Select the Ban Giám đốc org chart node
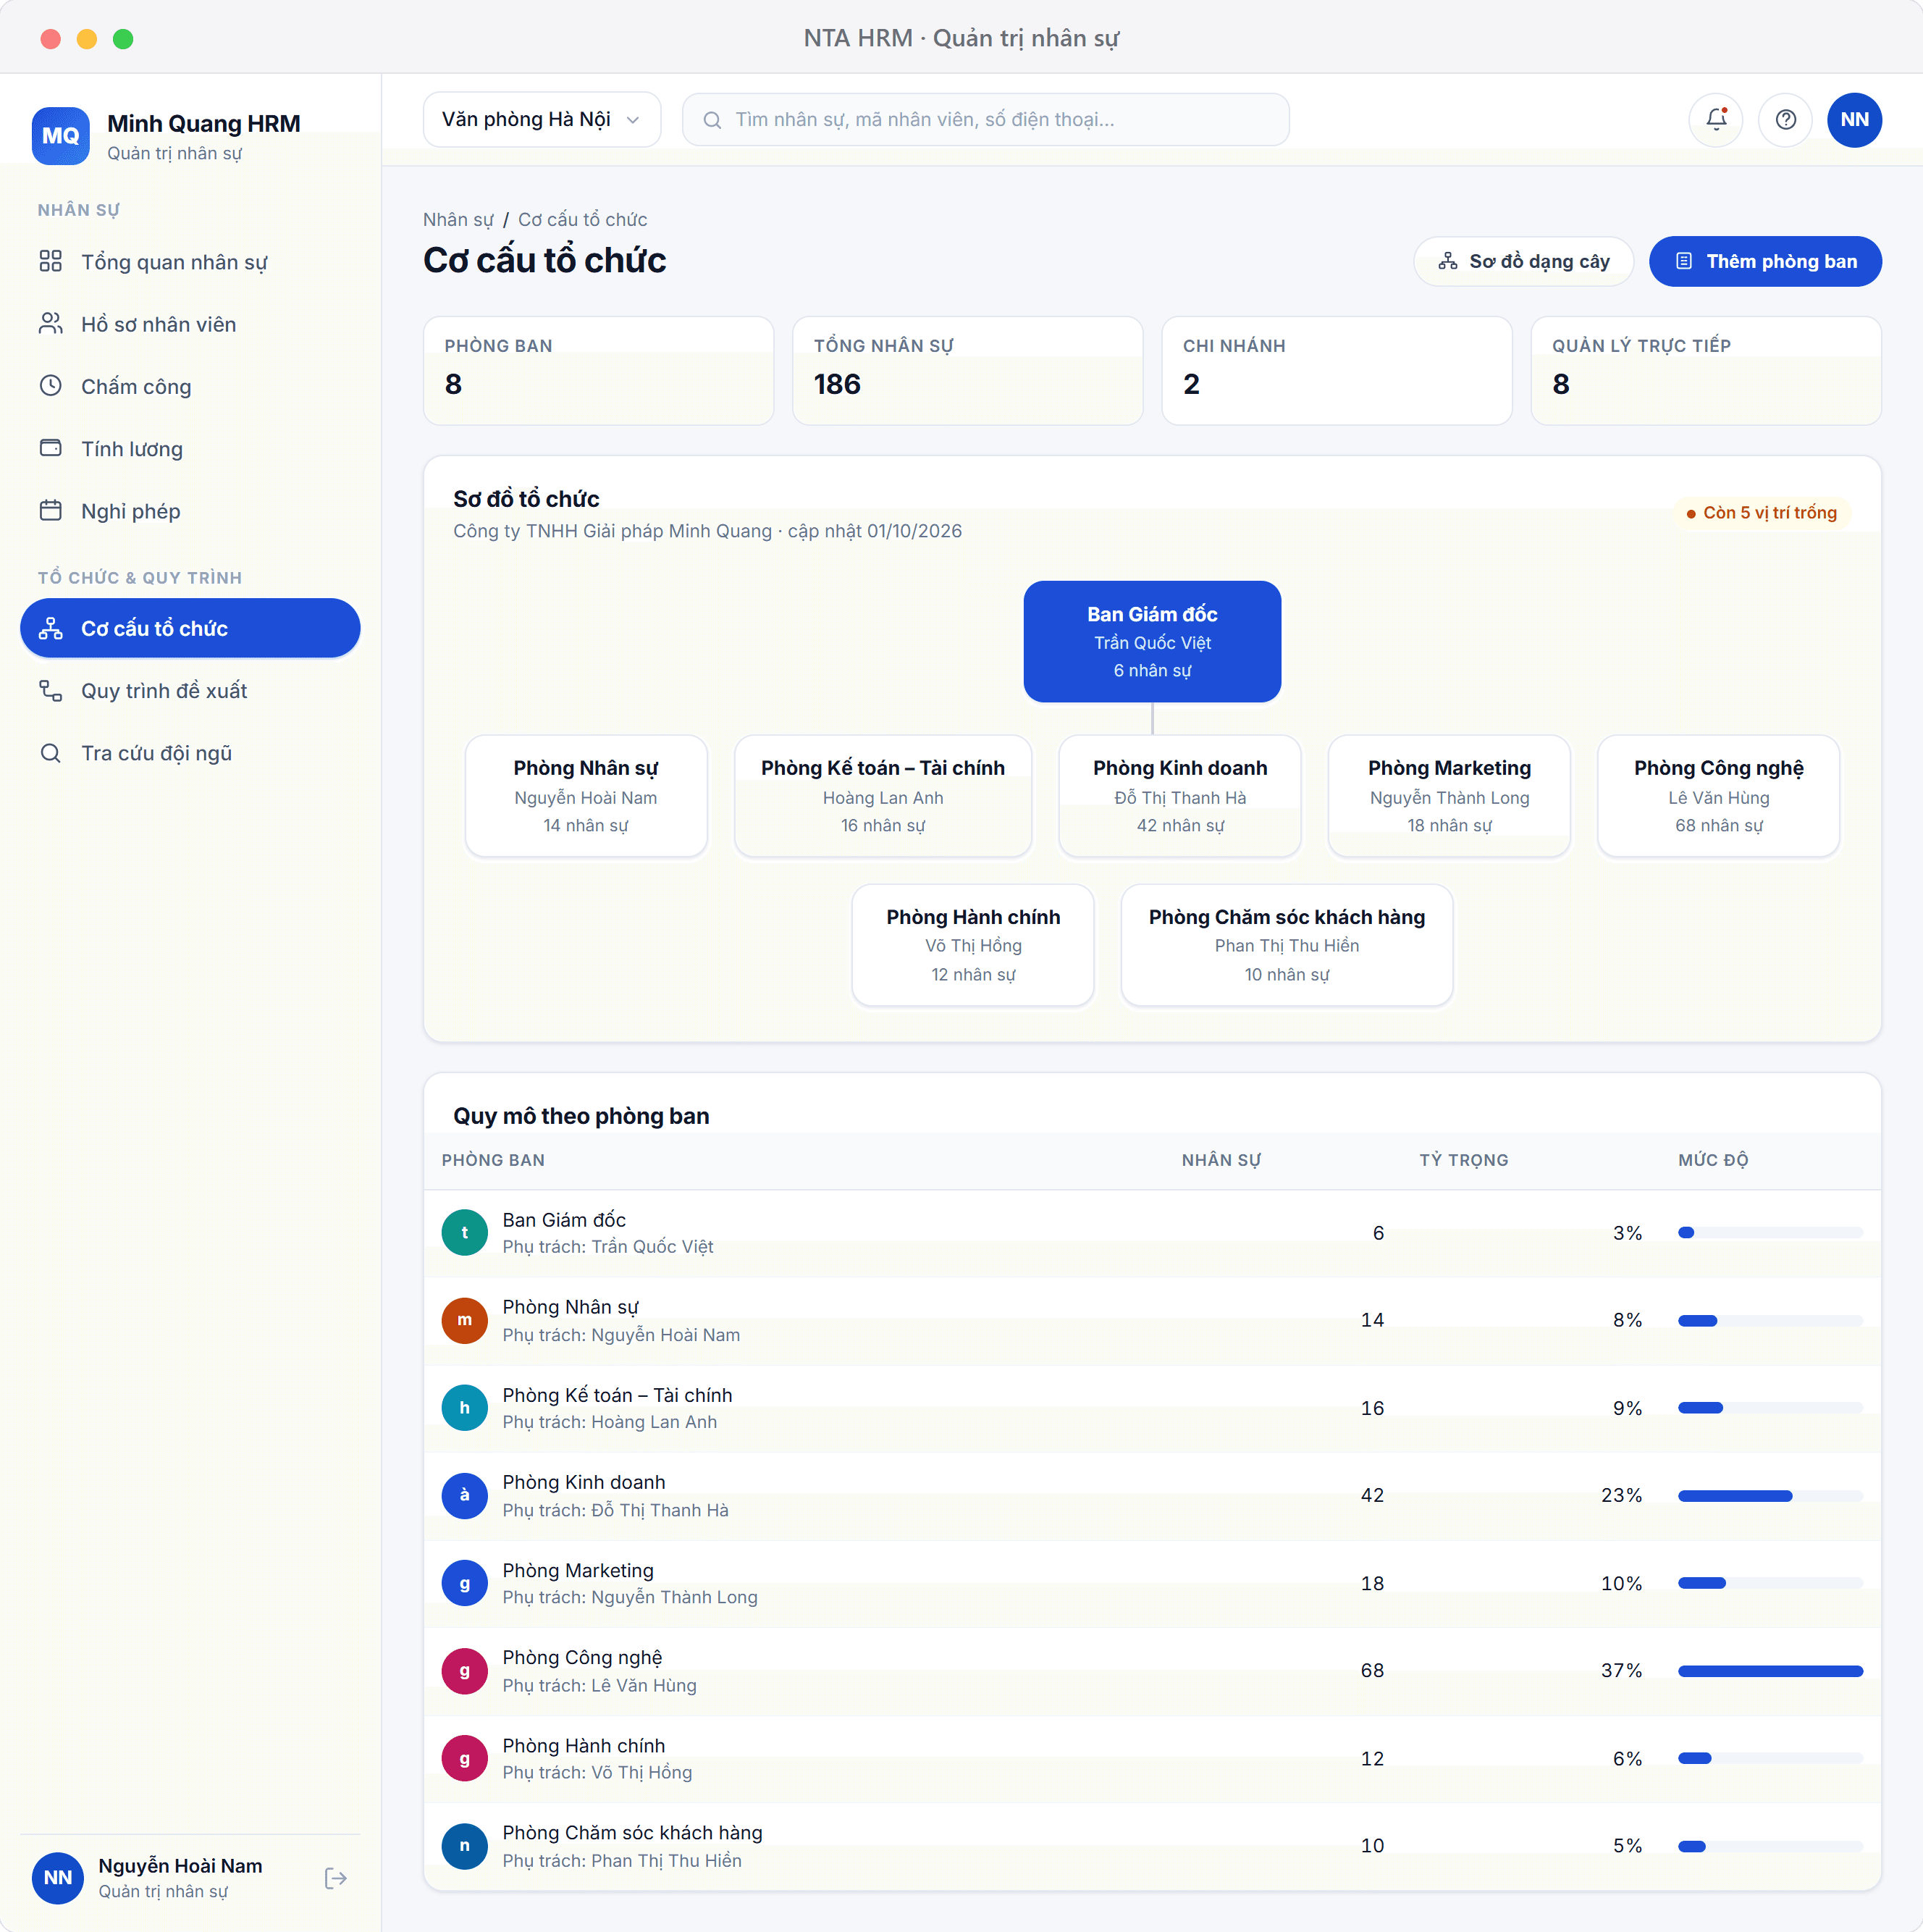Screen dimensions: 1923x1932 [x=1152, y=641]
